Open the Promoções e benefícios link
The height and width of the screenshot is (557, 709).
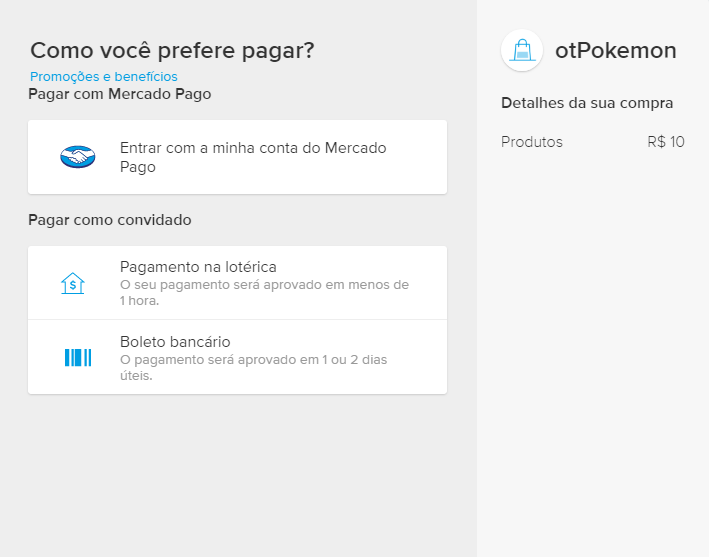click(x=104, y=76)
